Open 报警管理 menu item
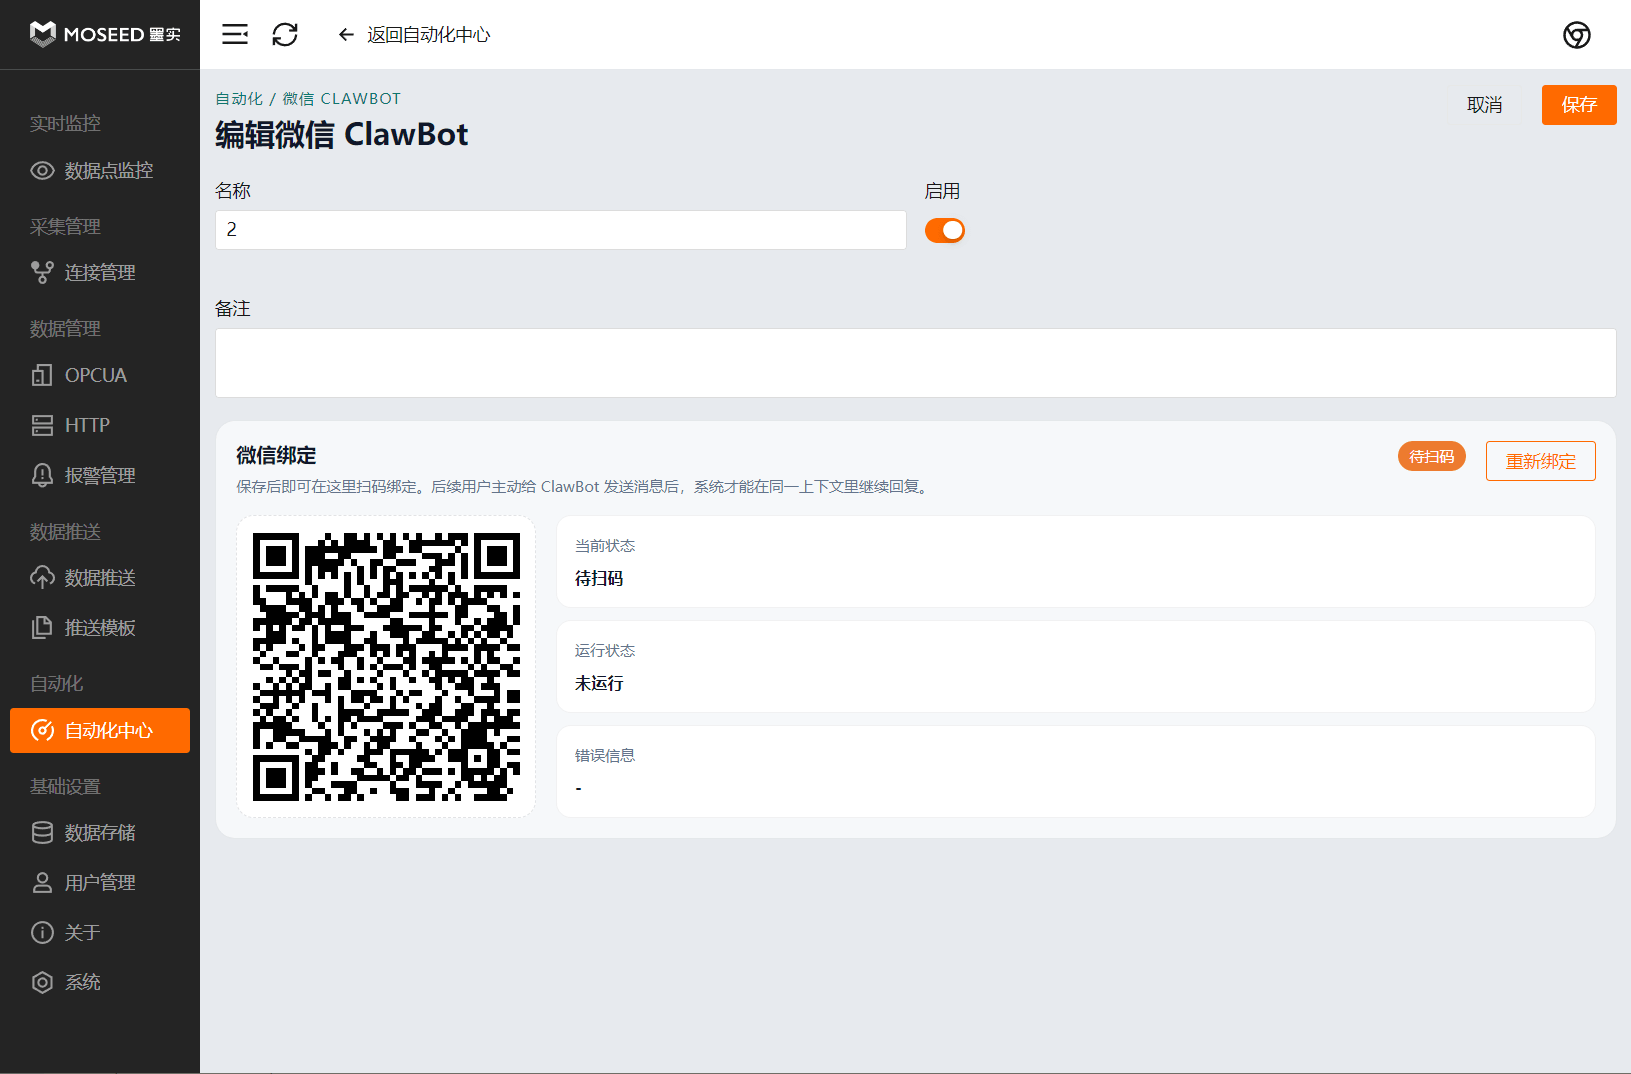1631x1074 pixels. (x=100, y=475)
